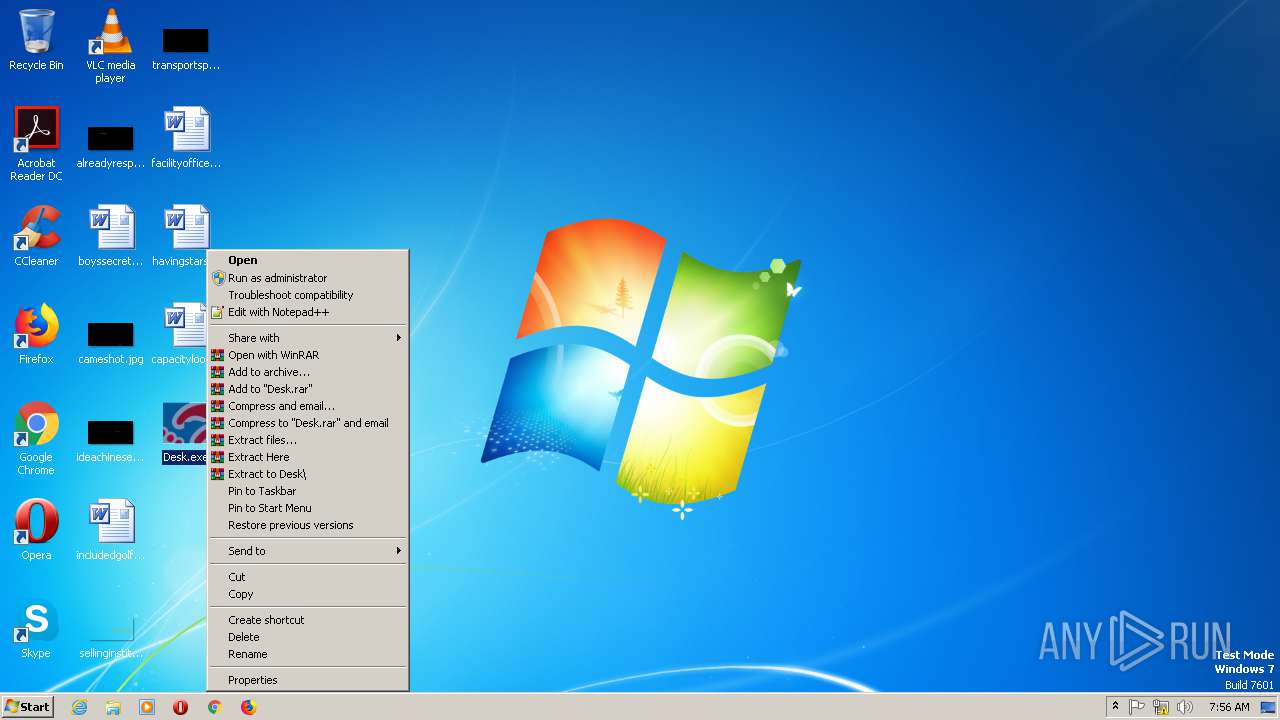1280x720 pixels.
Task: Launch Opera from the taskbar
Action: pyautogui.click(x=180, y=707)
